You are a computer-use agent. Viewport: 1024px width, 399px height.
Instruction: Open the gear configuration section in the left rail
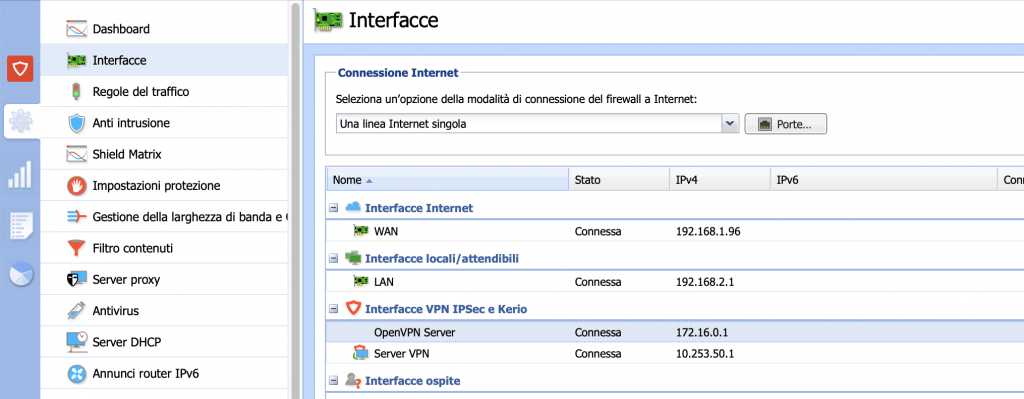(x=20, y=121)
